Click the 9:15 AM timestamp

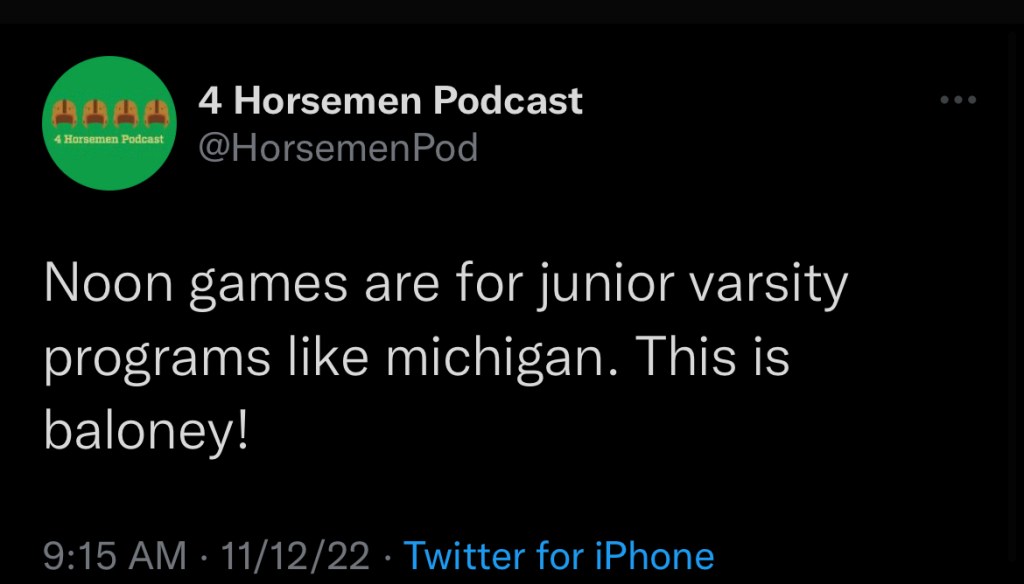115,556
